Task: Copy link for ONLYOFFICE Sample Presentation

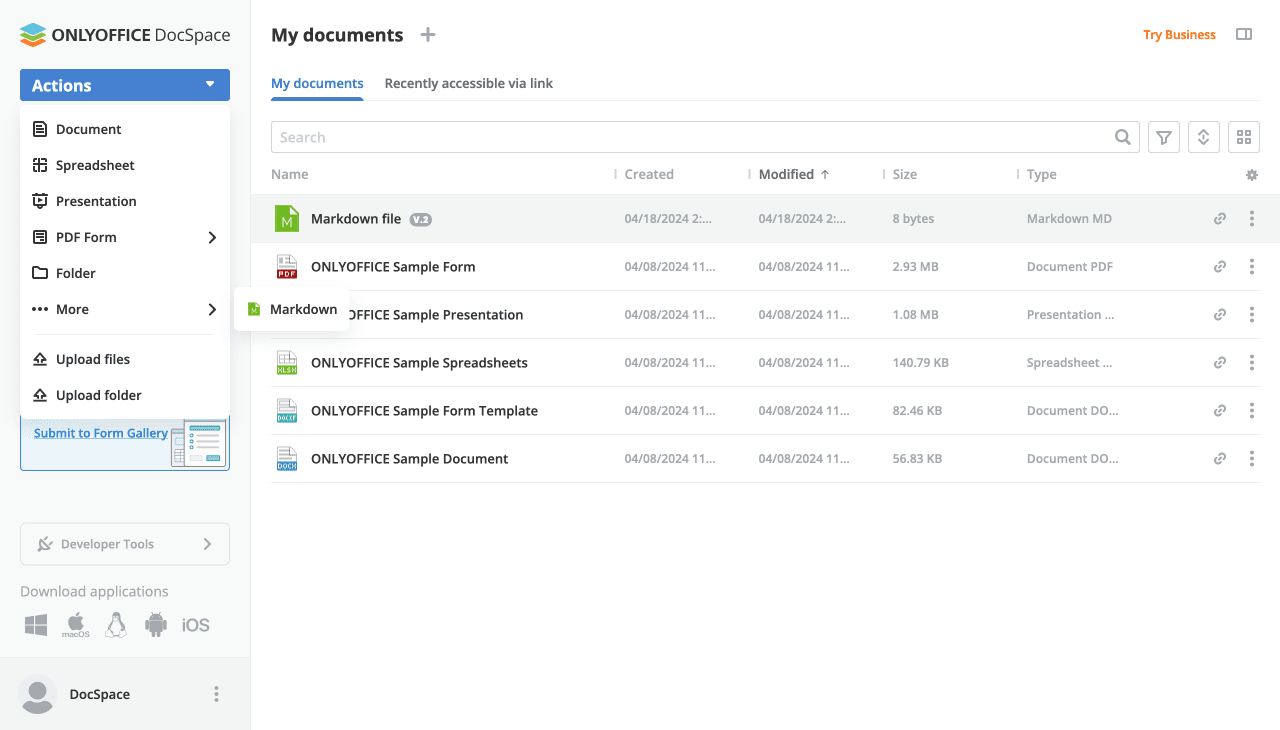Action: point(1220,315)
